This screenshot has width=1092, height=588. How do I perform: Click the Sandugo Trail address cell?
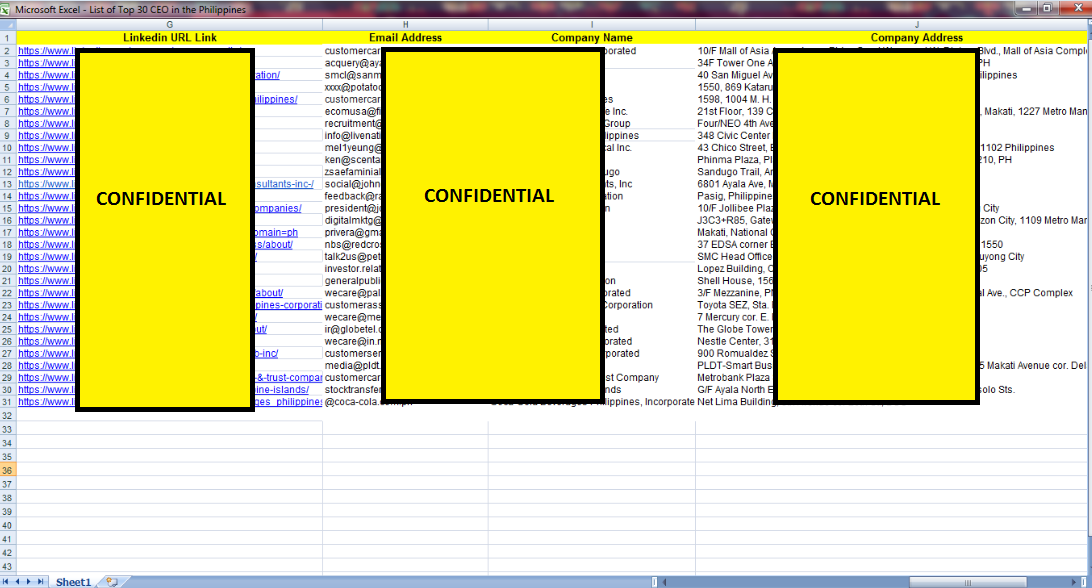(x=735, y=172)
